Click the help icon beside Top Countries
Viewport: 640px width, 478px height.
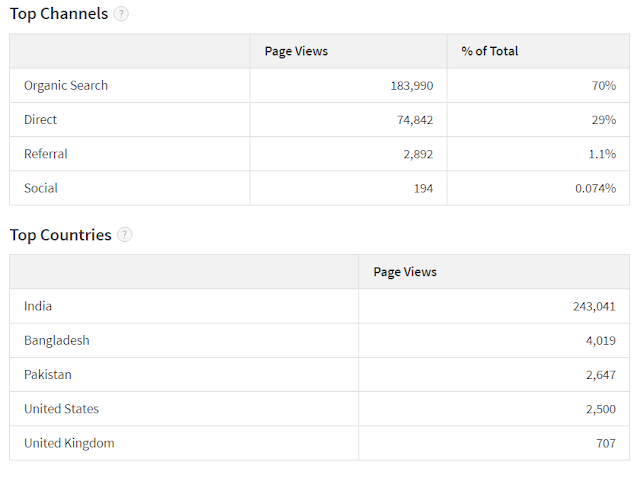124,235
